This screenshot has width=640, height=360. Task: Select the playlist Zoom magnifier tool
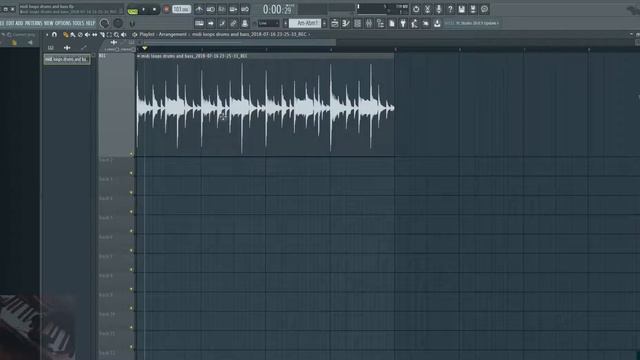coord(117,35)
